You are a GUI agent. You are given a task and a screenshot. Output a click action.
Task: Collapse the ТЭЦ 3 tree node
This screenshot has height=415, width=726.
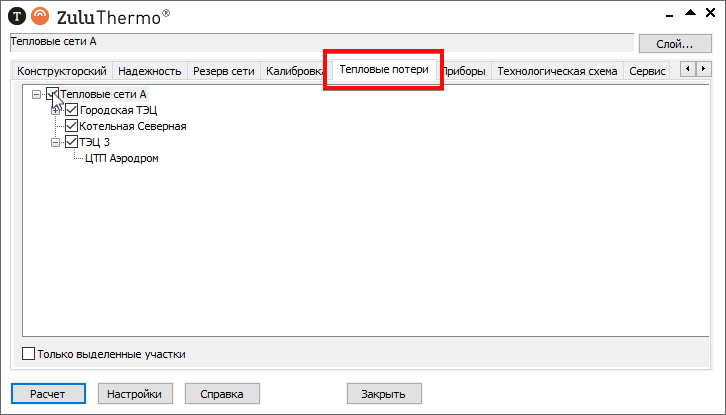coord(56,142)
